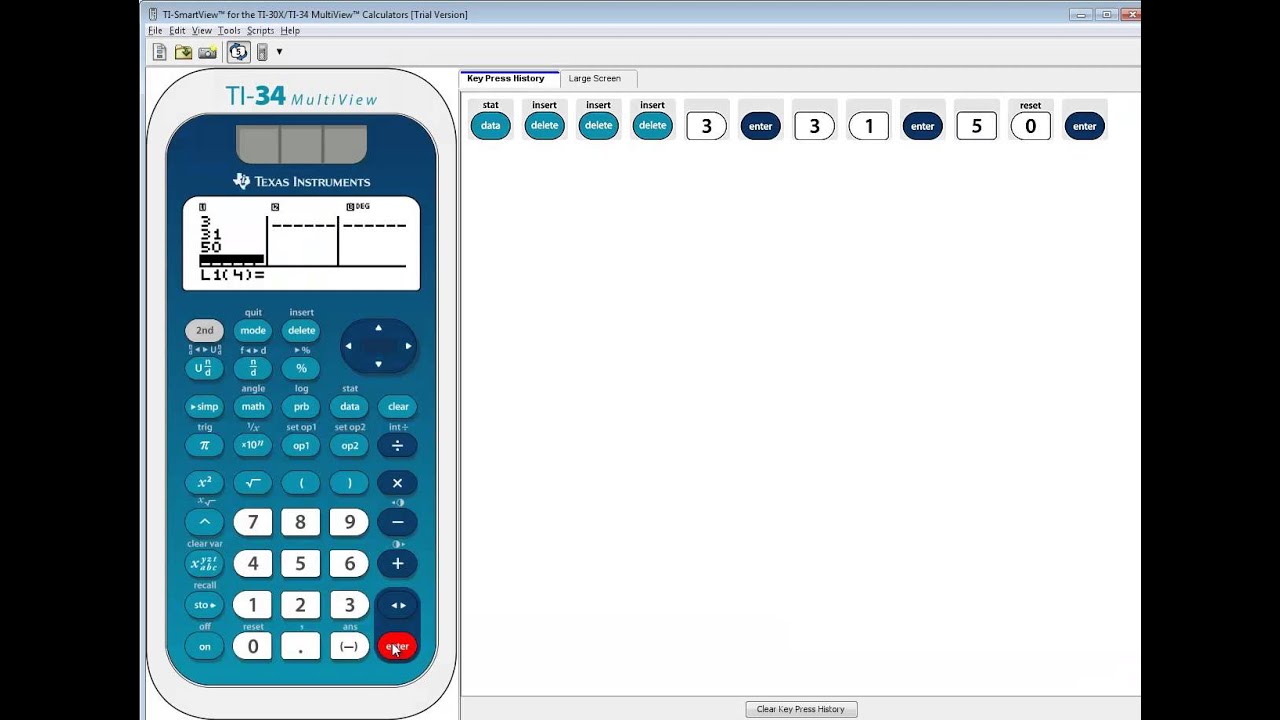Open the Tools menu
Screen dimensions: 1280x720
(x=229, y=31)
